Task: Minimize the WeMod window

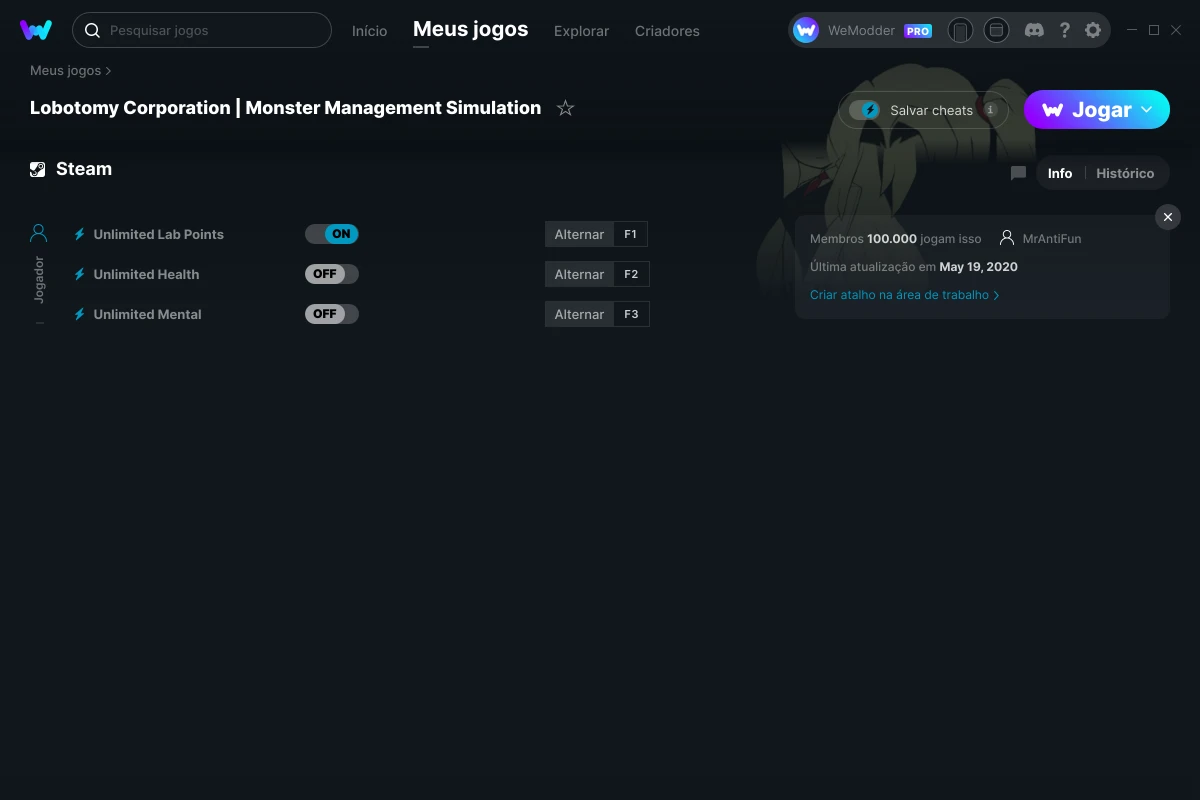Action: [x=1132, y=30]
